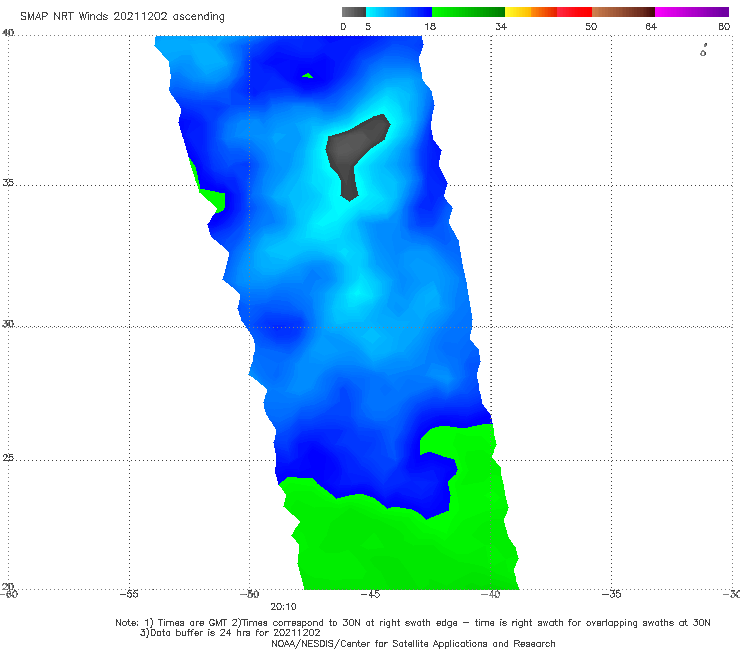Click the title 'SMAP NRT Winds 20211202 ascending'

coord(122,16)
